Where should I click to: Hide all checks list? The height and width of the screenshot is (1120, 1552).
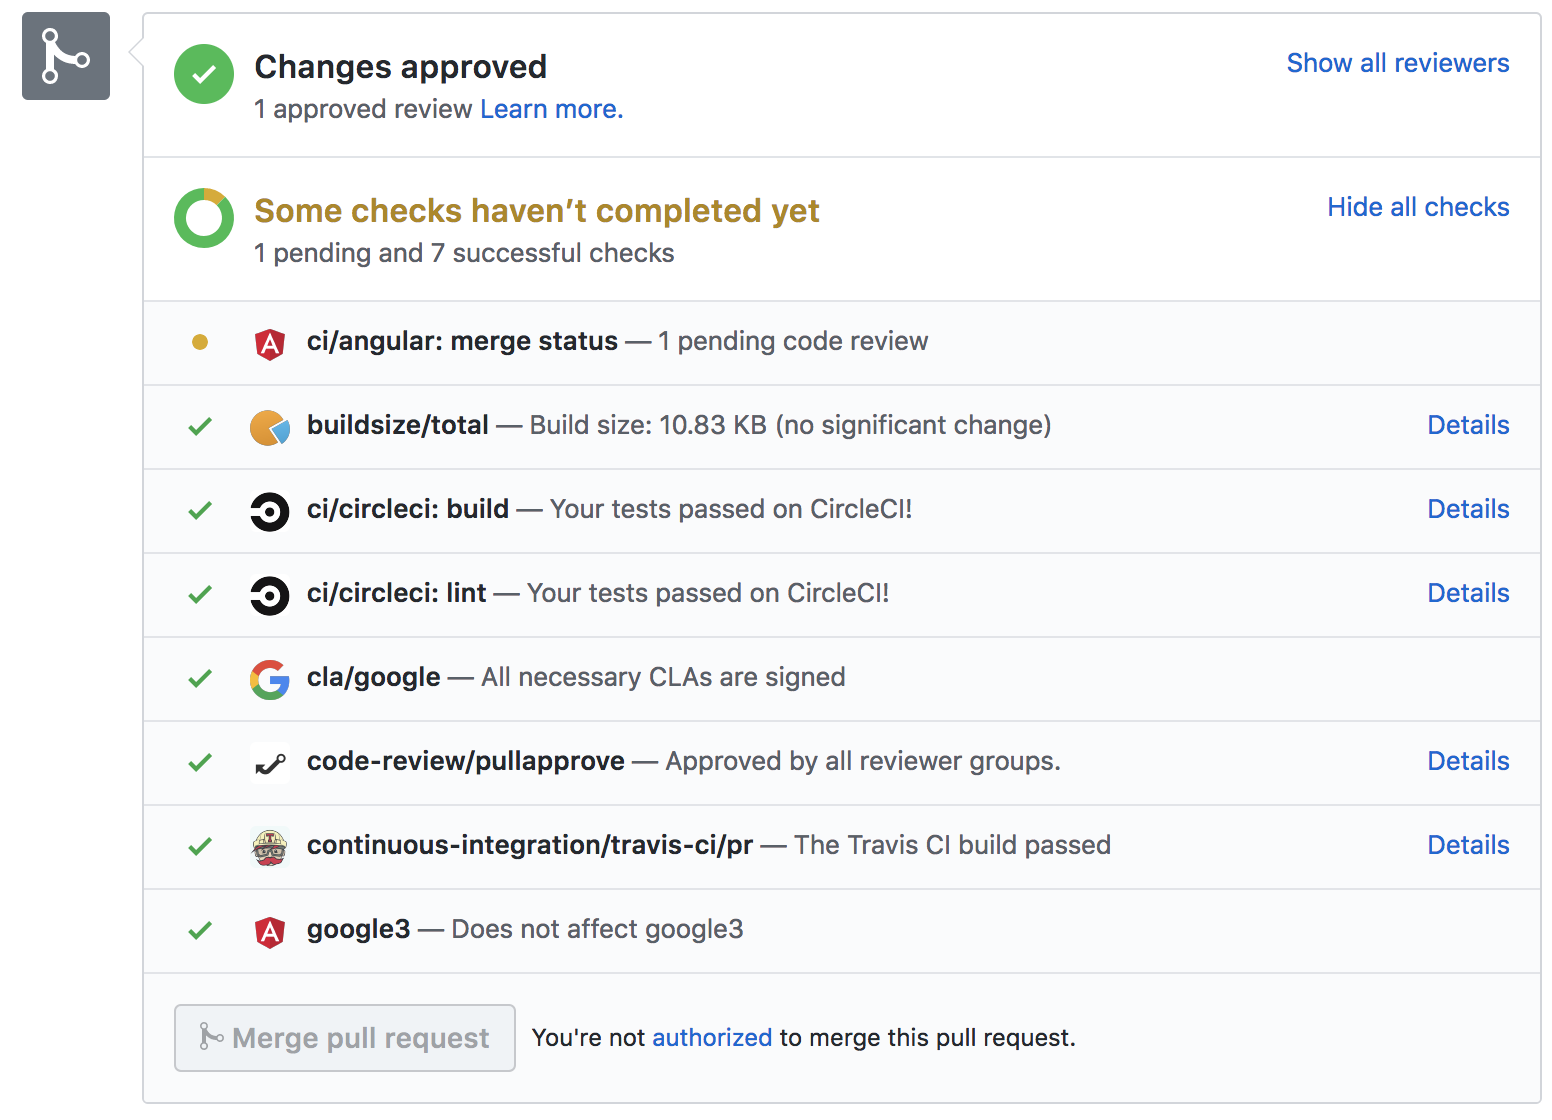1418,207
